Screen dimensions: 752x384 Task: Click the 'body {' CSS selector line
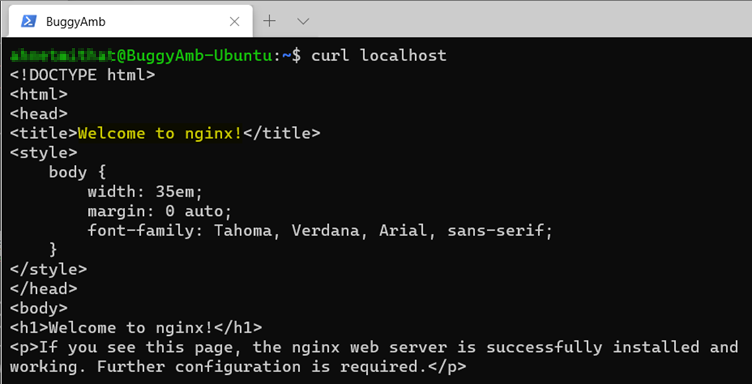tap(77, 172)
